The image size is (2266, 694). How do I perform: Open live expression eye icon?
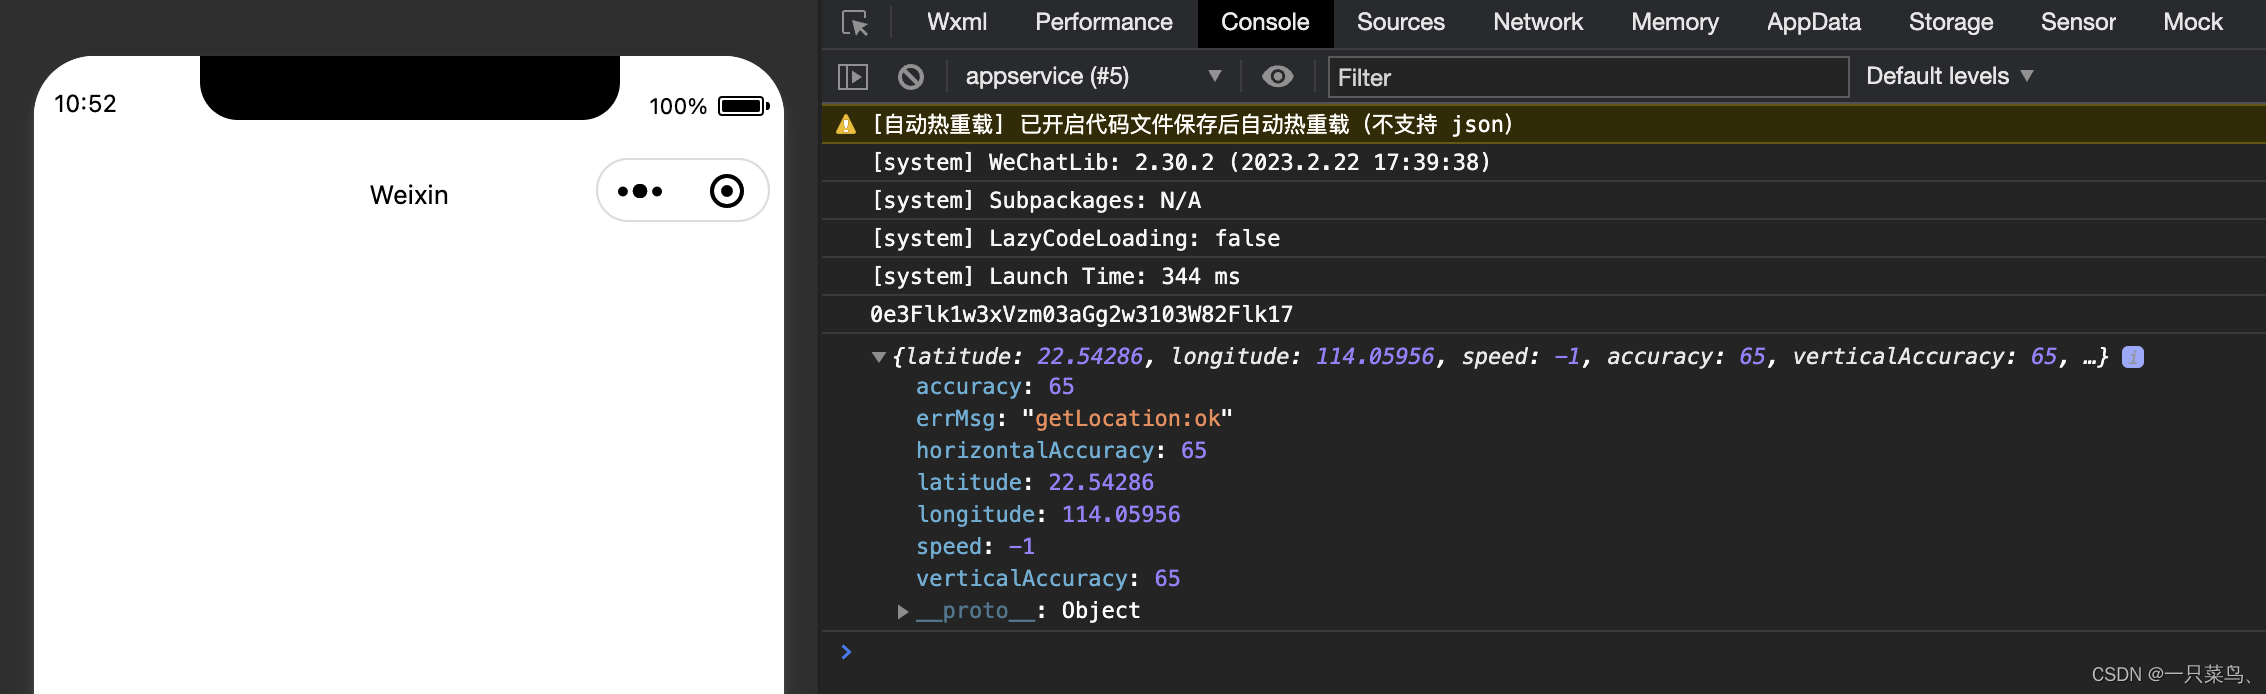(1277, 76)
